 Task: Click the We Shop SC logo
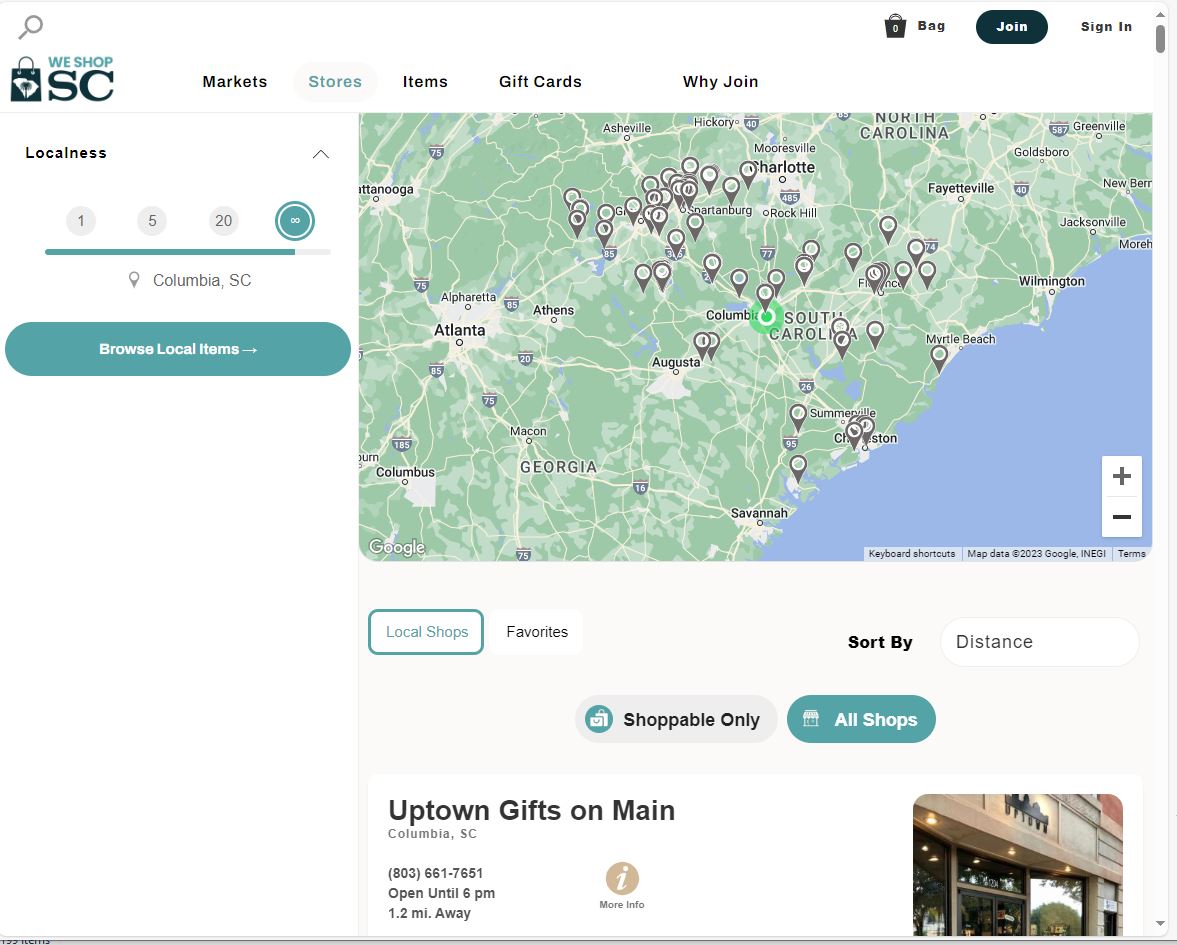[x=62, y=75]
